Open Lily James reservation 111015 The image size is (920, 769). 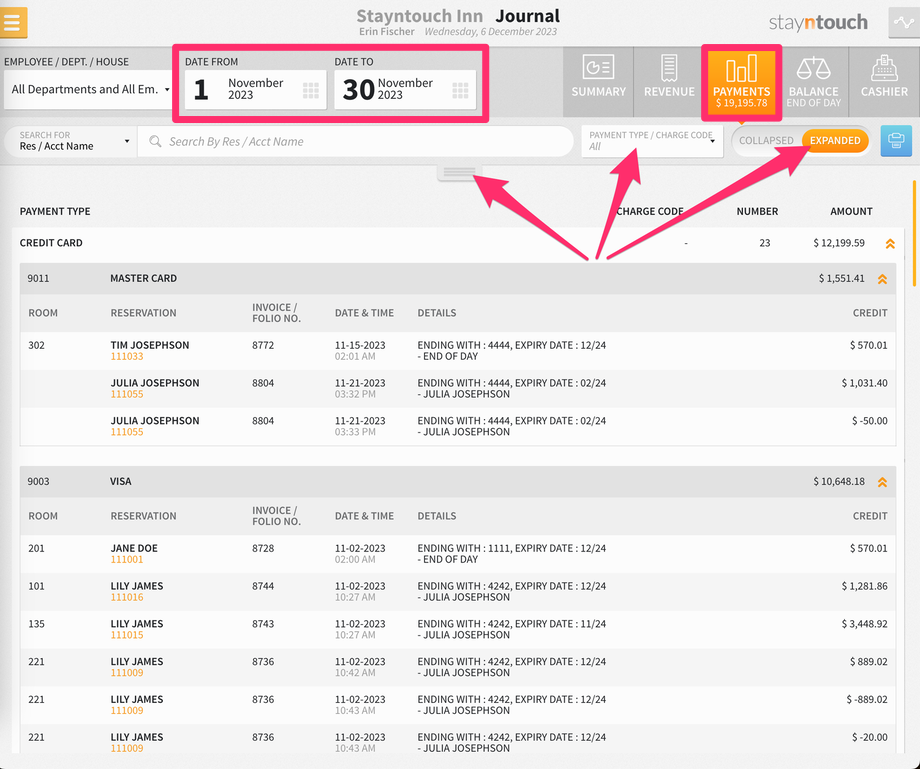tap(127, 635)
